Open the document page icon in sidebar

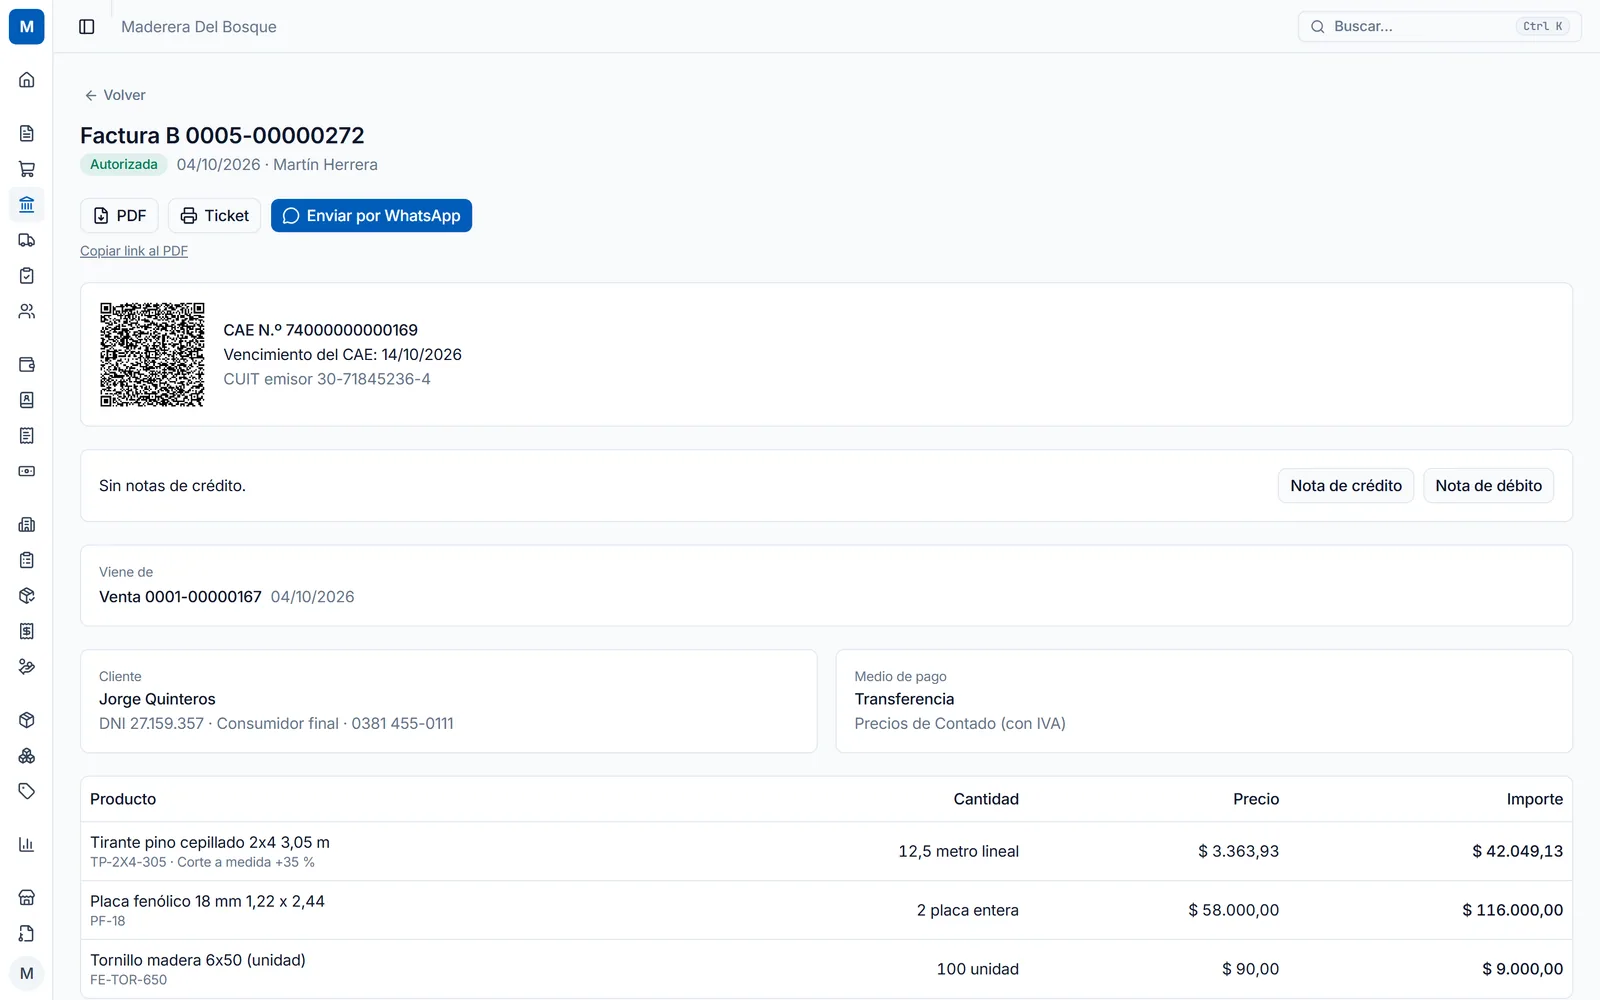[27, 133]
